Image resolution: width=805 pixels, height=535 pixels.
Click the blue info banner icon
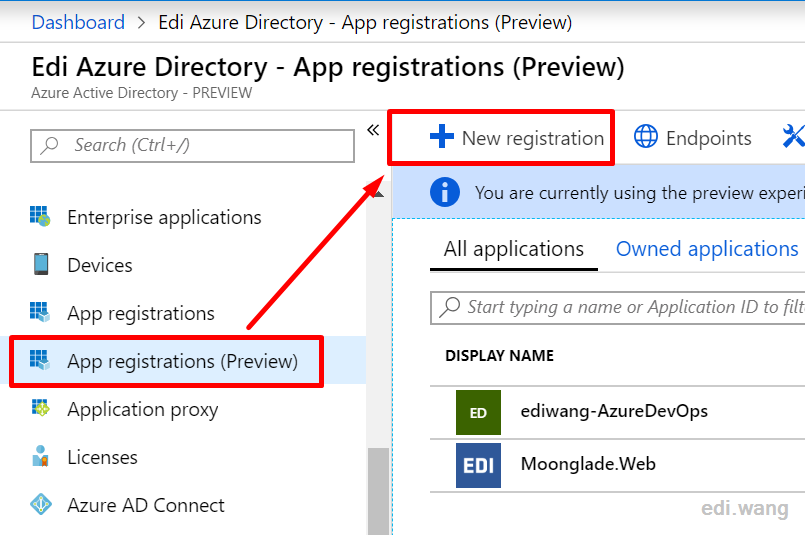point(445,193)
